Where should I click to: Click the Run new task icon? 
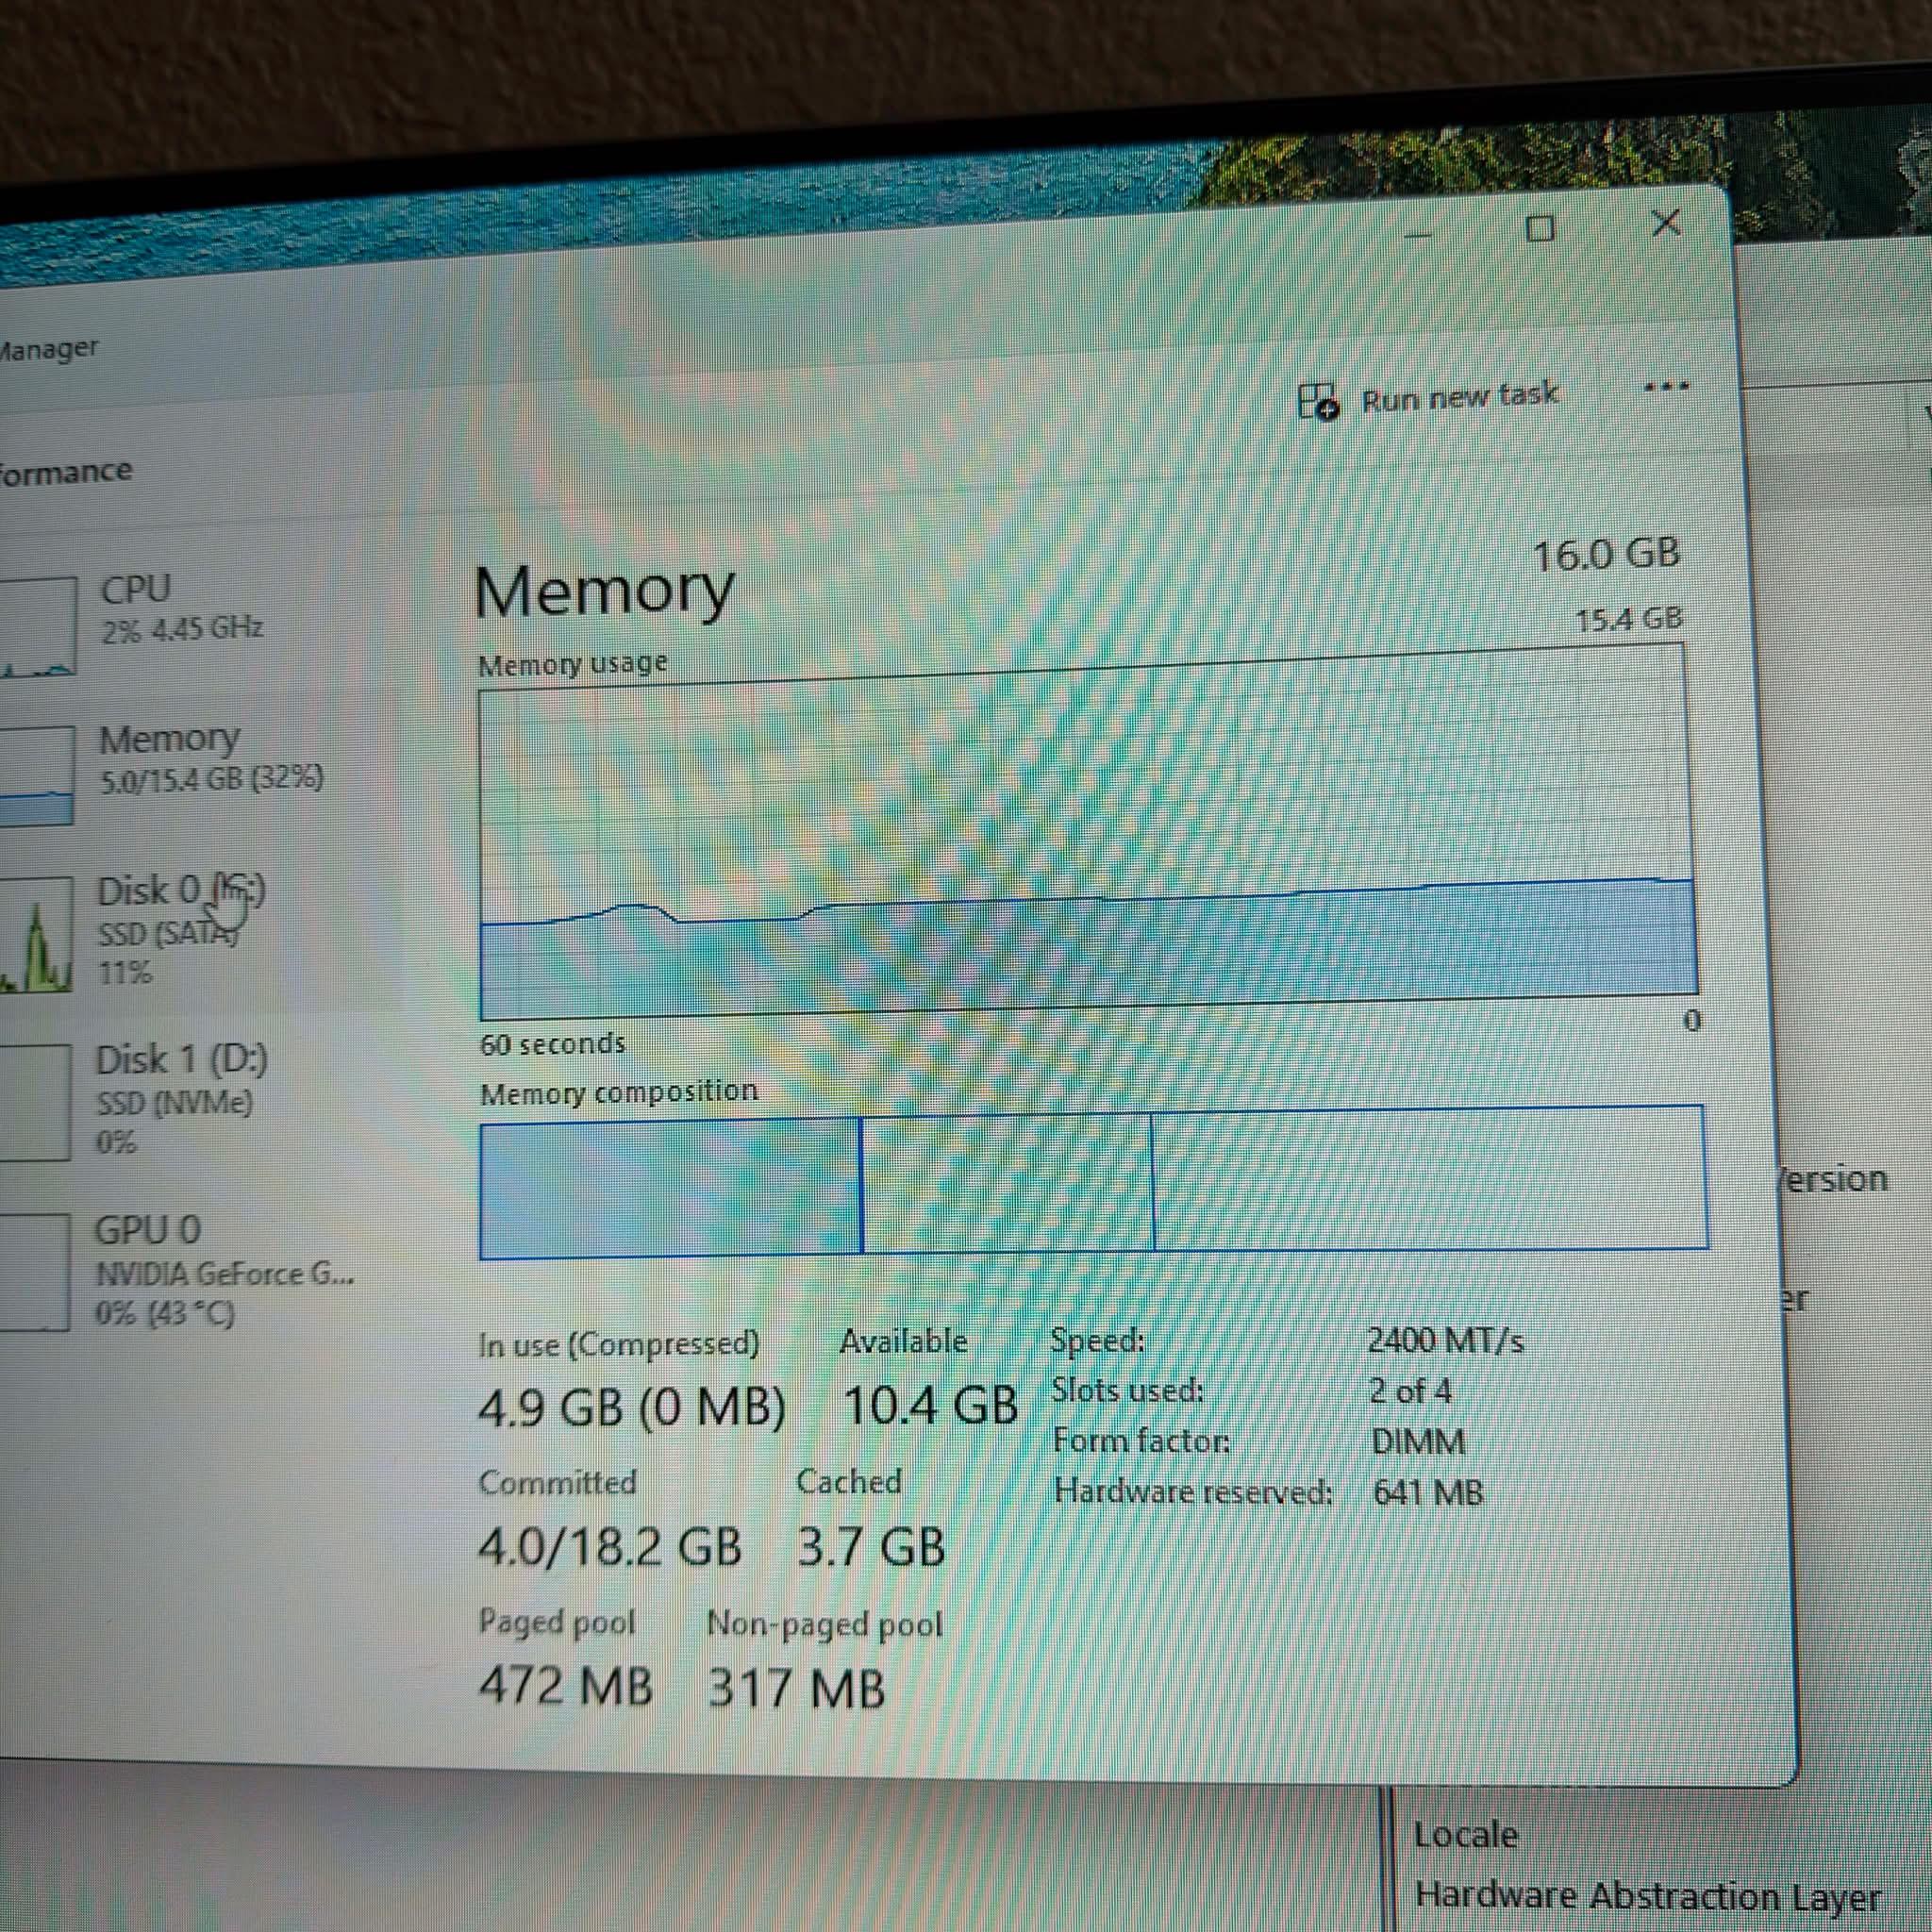[x=1318, y=402]
